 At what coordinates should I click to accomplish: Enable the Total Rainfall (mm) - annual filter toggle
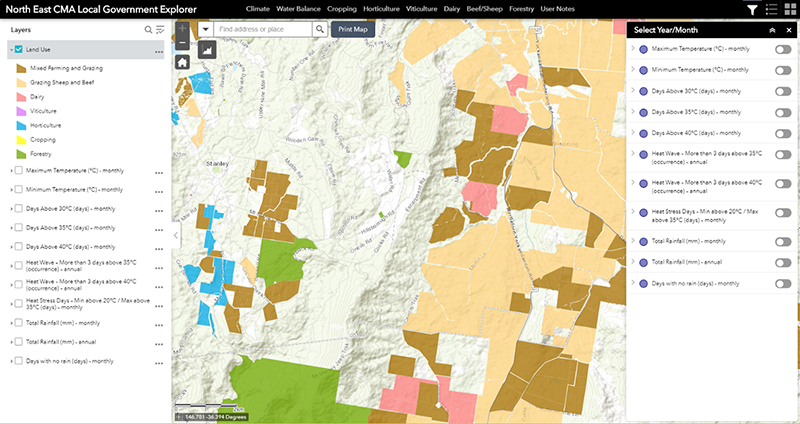(782, 263)
